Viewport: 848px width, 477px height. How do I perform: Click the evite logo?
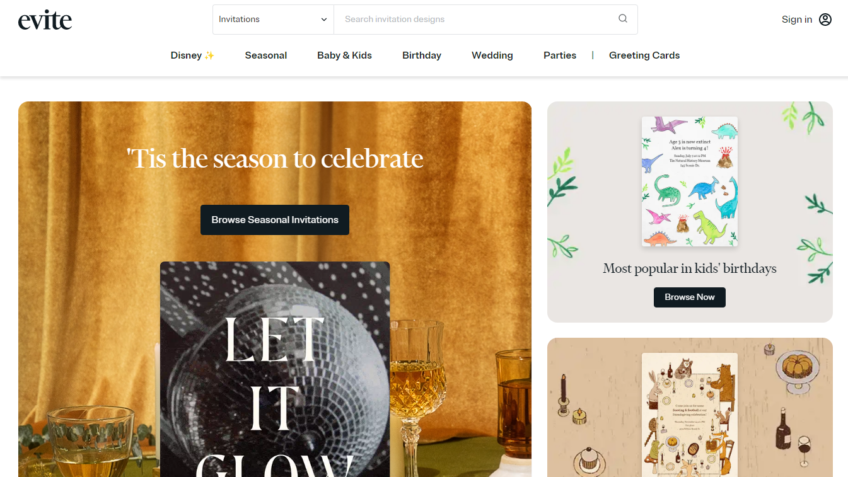point(45,20)
